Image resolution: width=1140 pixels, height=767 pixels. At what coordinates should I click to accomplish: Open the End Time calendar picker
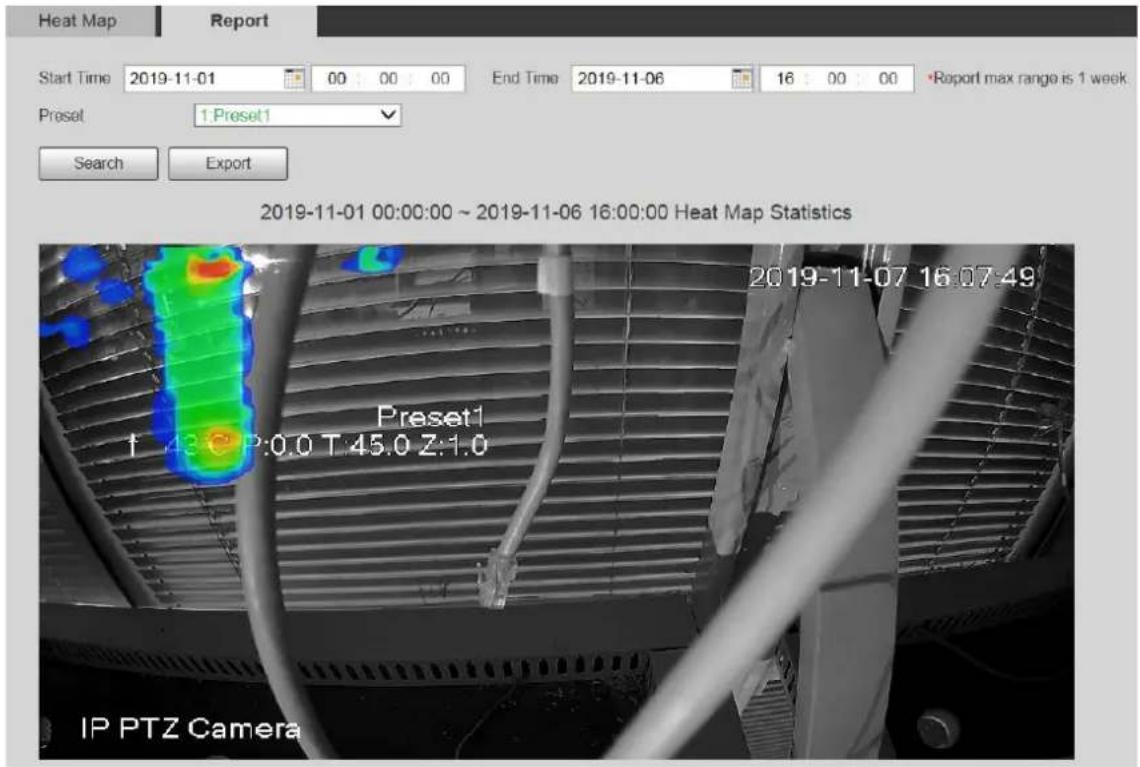click(x=742, y=79)
